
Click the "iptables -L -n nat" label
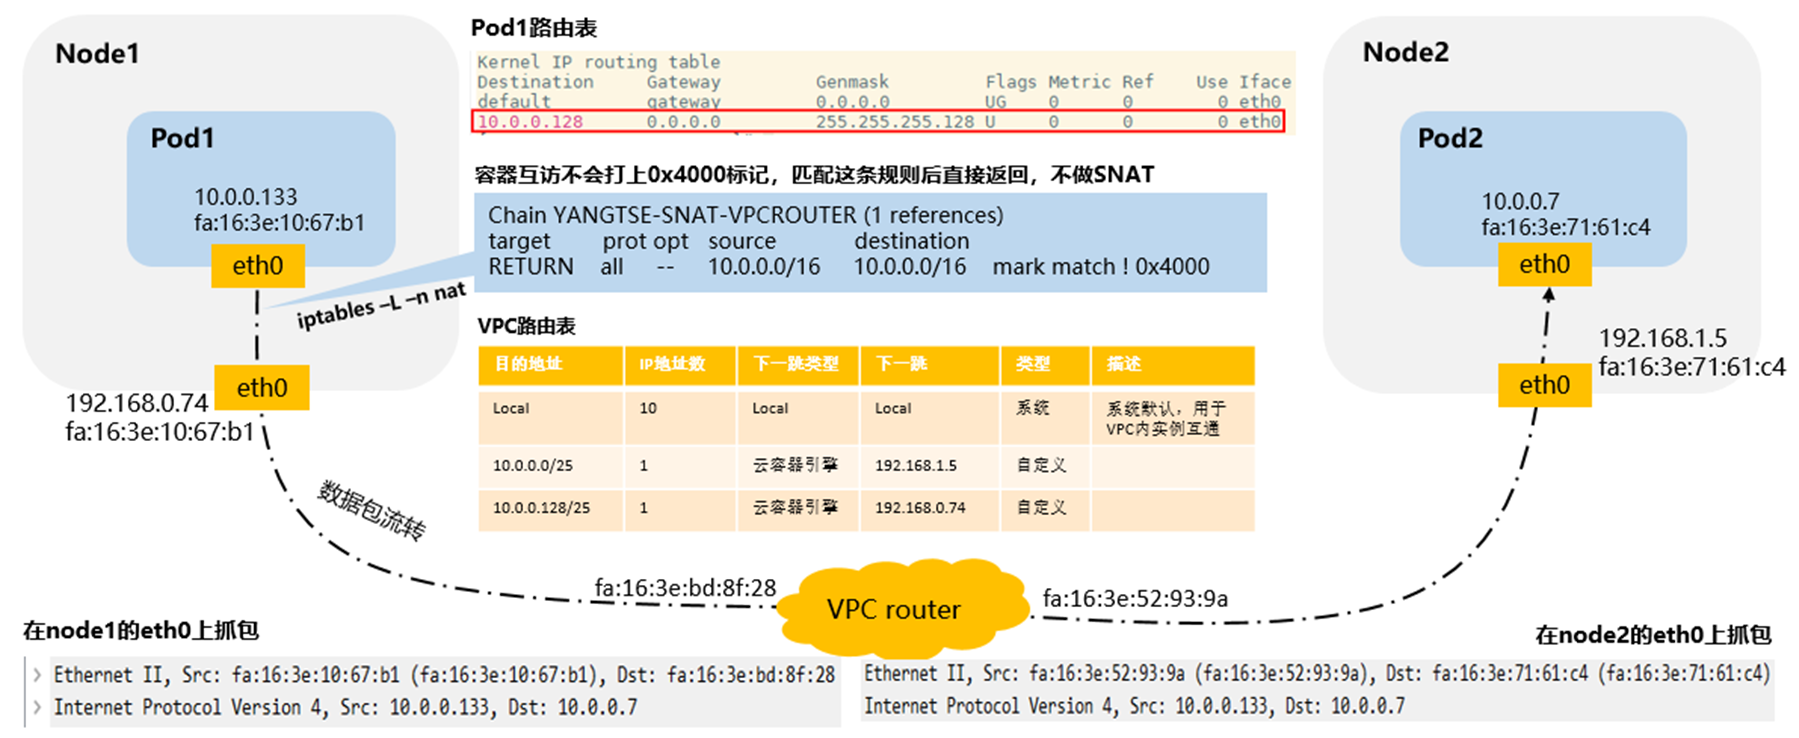381,306
